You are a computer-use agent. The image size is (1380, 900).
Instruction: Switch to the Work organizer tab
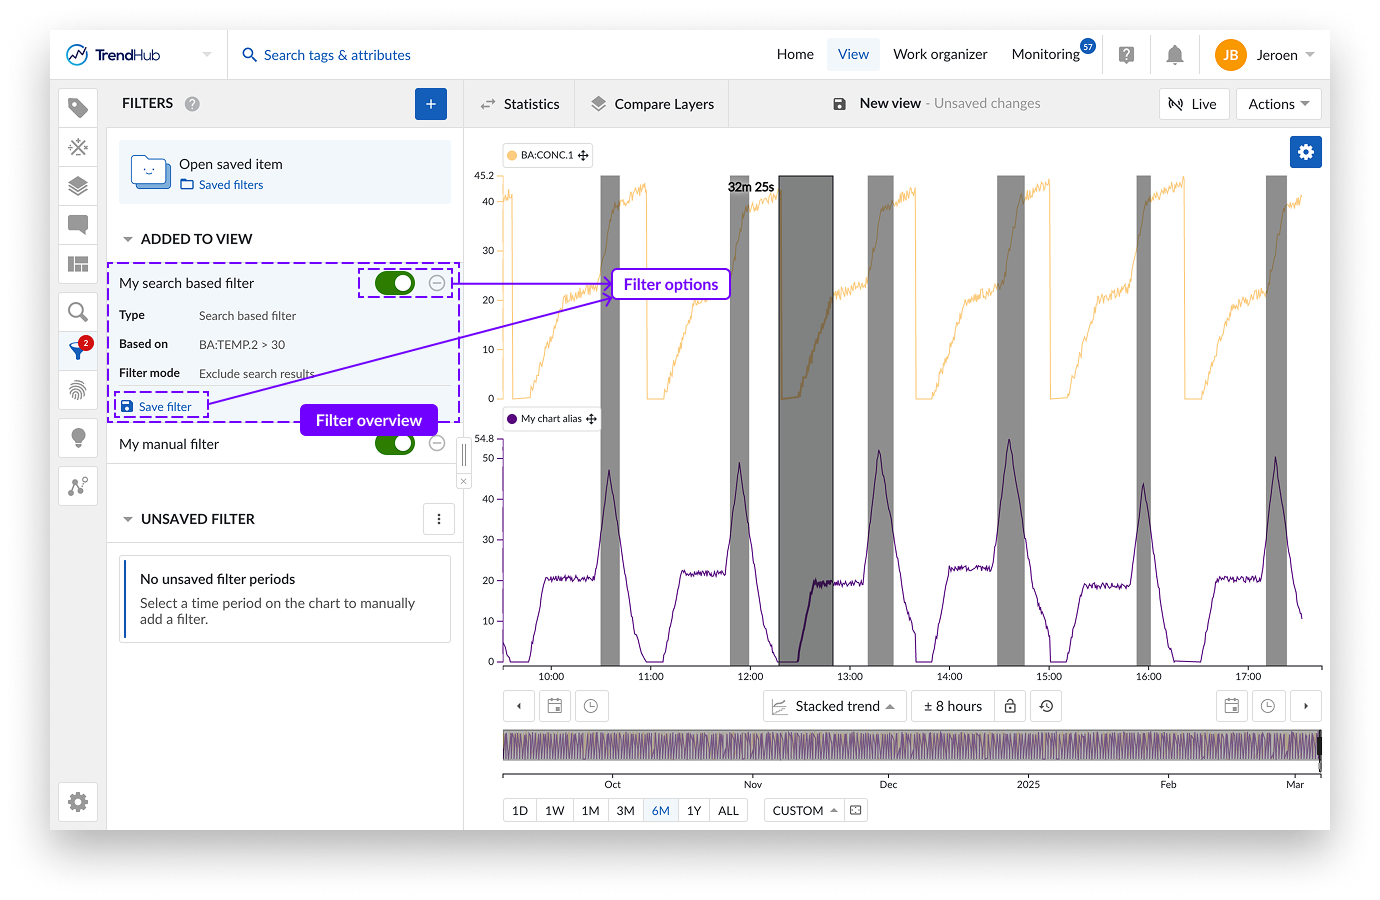click(940, 55)
